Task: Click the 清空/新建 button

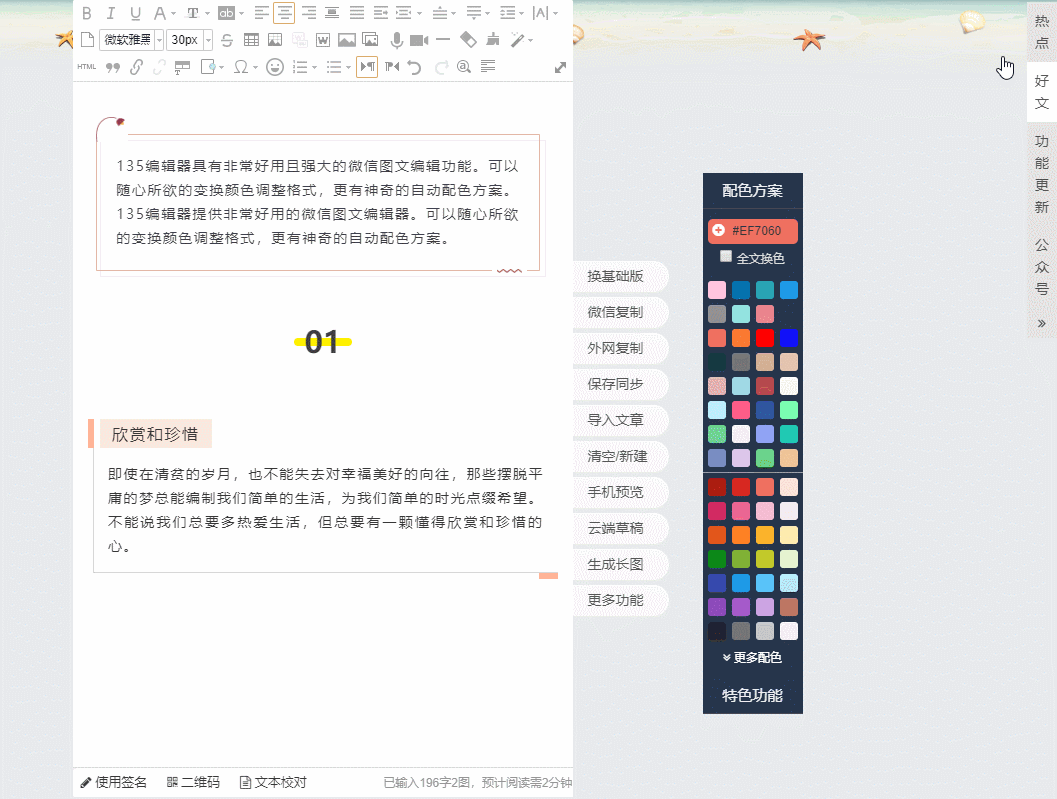Action: (x=619, y=456)
